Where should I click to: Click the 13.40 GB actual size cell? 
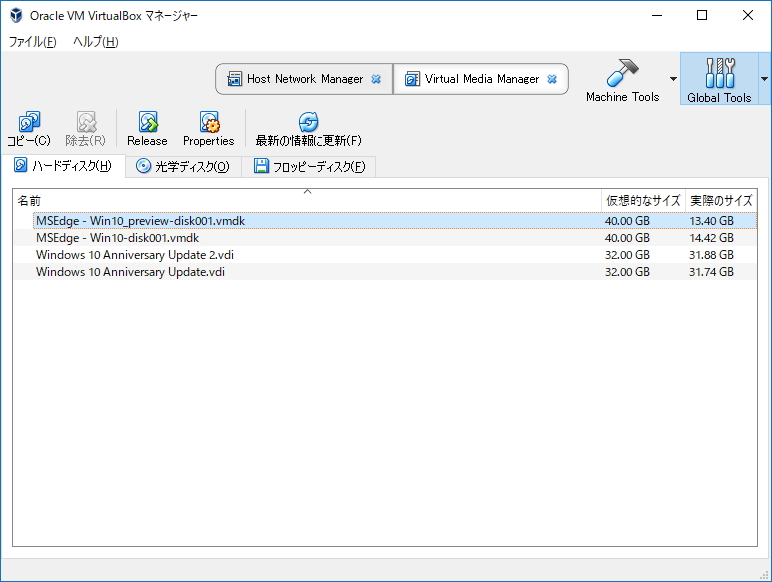(711, 221)
